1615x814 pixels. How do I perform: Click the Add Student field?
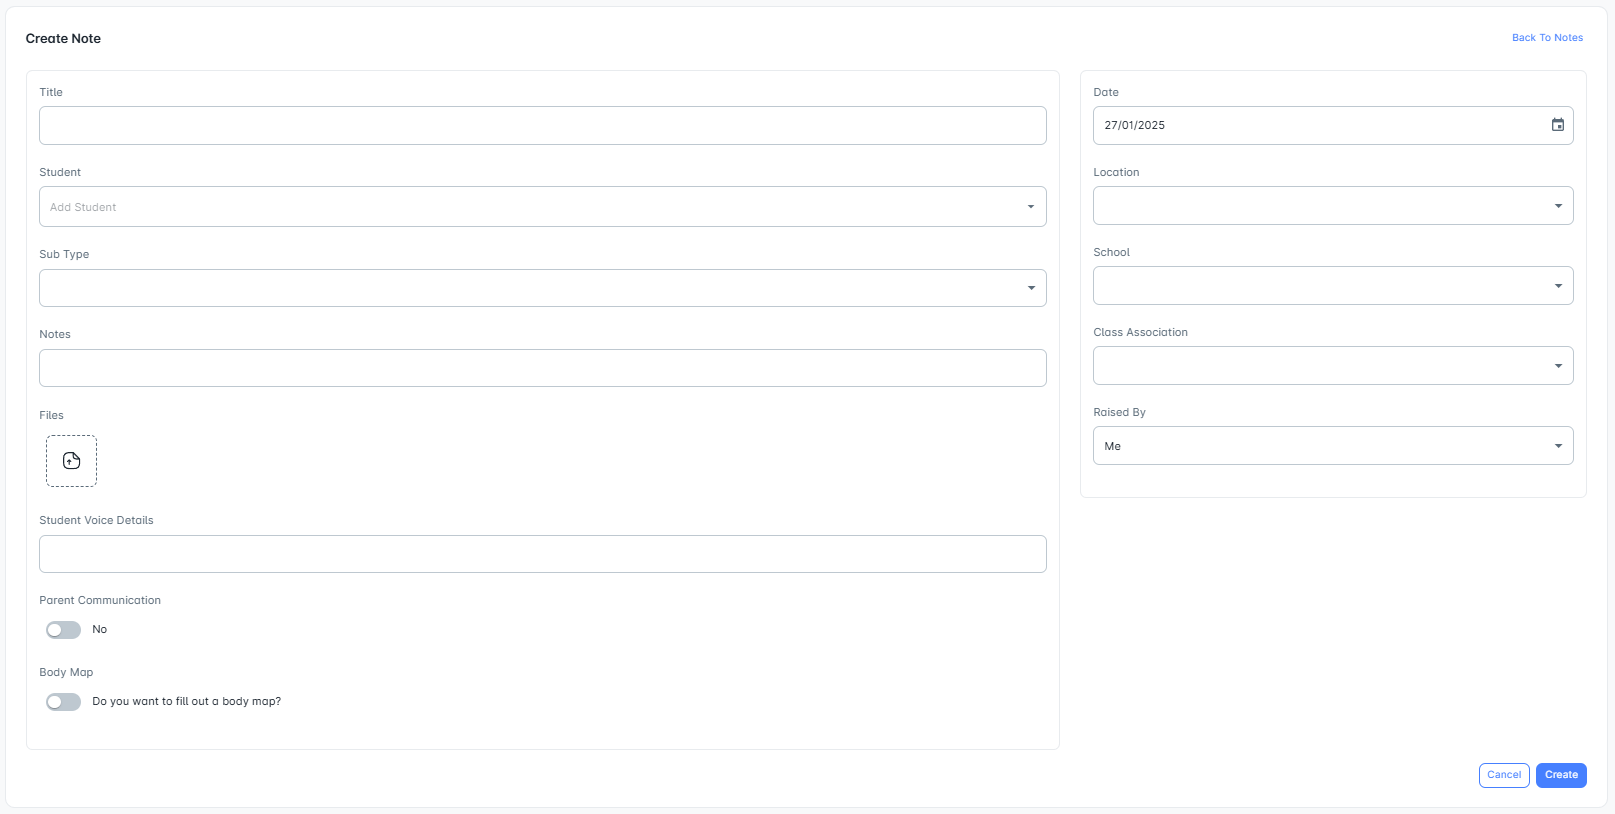pyautogui.click(x=543, y=207)
